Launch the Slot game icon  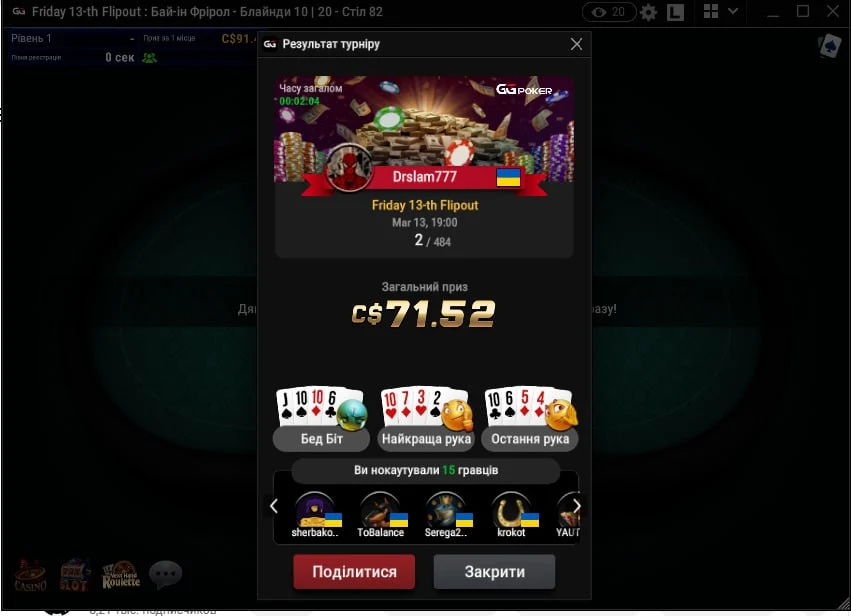[x=74, y=575]
